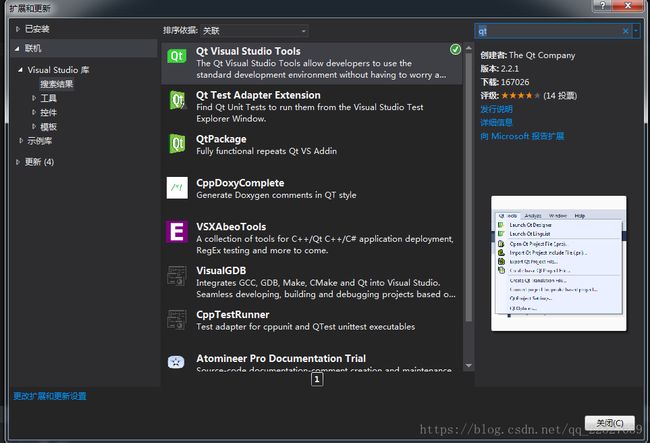
Task: Open the 详细信息 link
Action: coord(496,123)
